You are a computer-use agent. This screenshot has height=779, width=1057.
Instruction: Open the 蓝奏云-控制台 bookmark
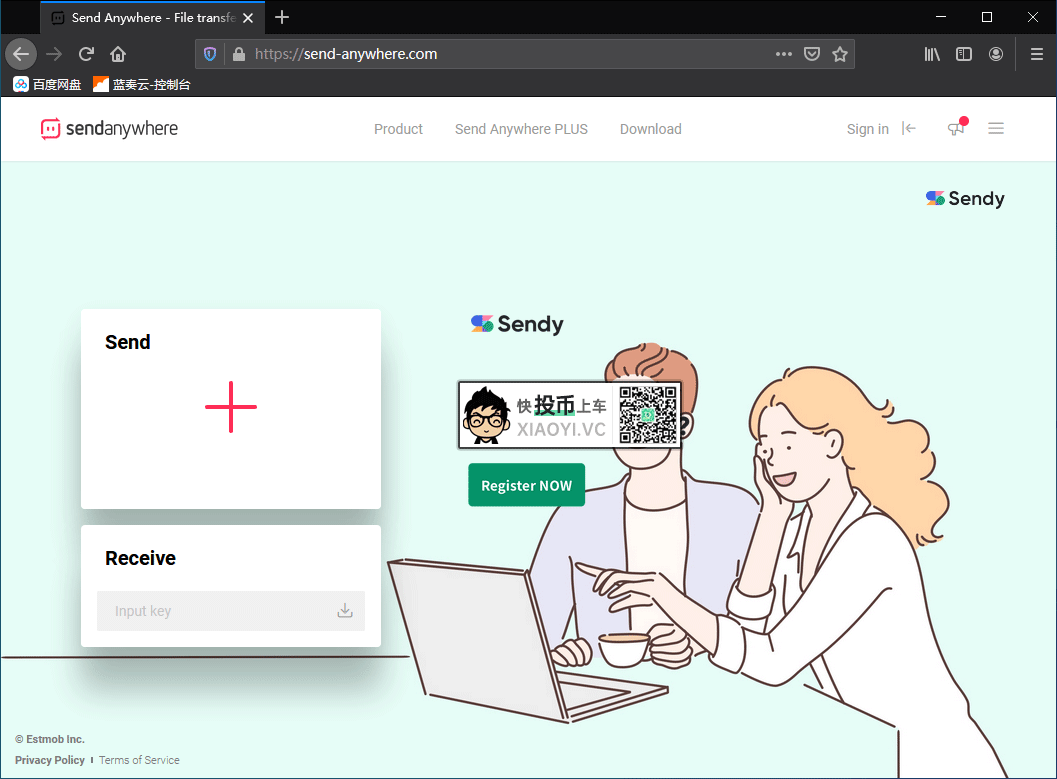[142, 84]
